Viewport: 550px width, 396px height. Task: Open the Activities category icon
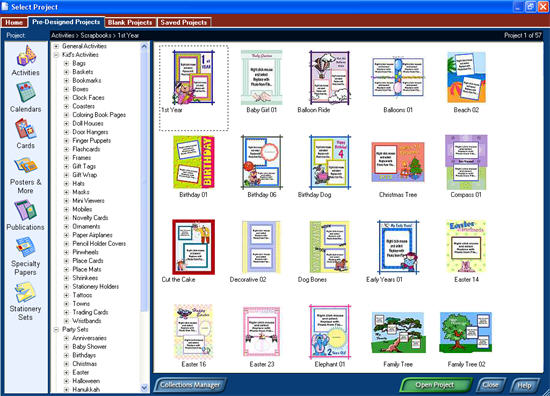click(26, 56)
